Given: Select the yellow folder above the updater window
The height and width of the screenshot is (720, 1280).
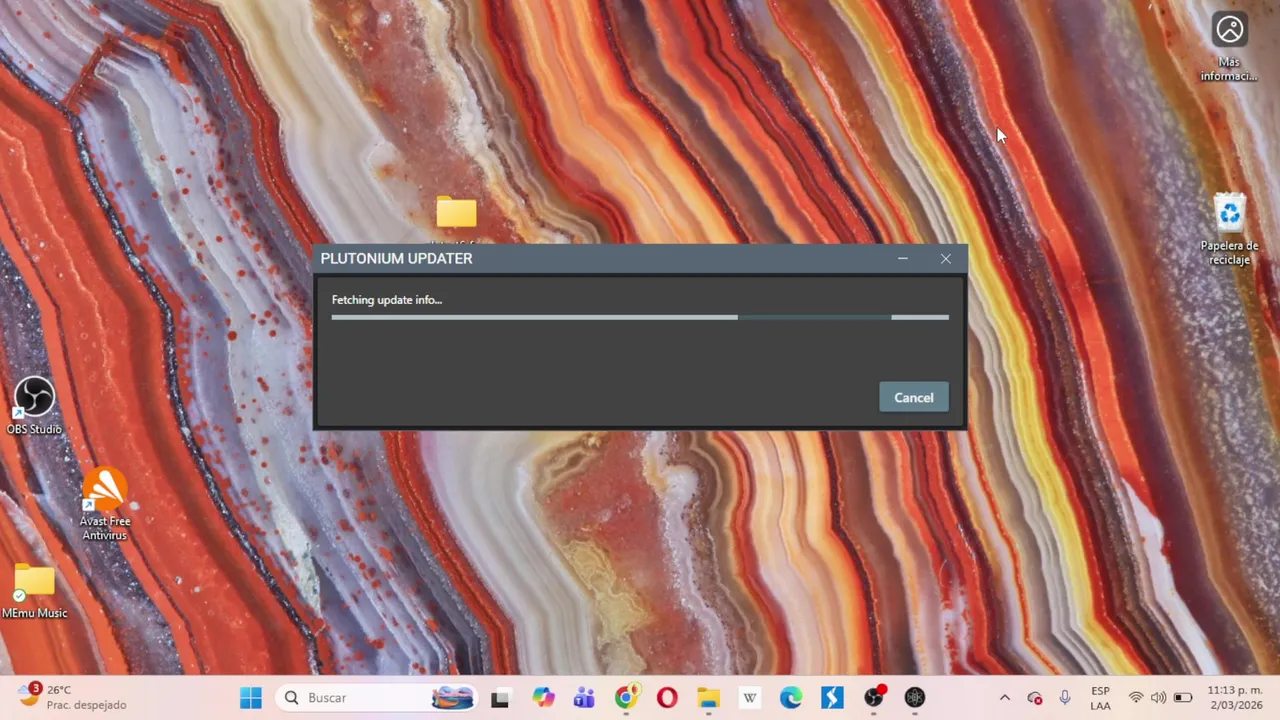Looking at the screenshot, I should click(x=456, y=213).
